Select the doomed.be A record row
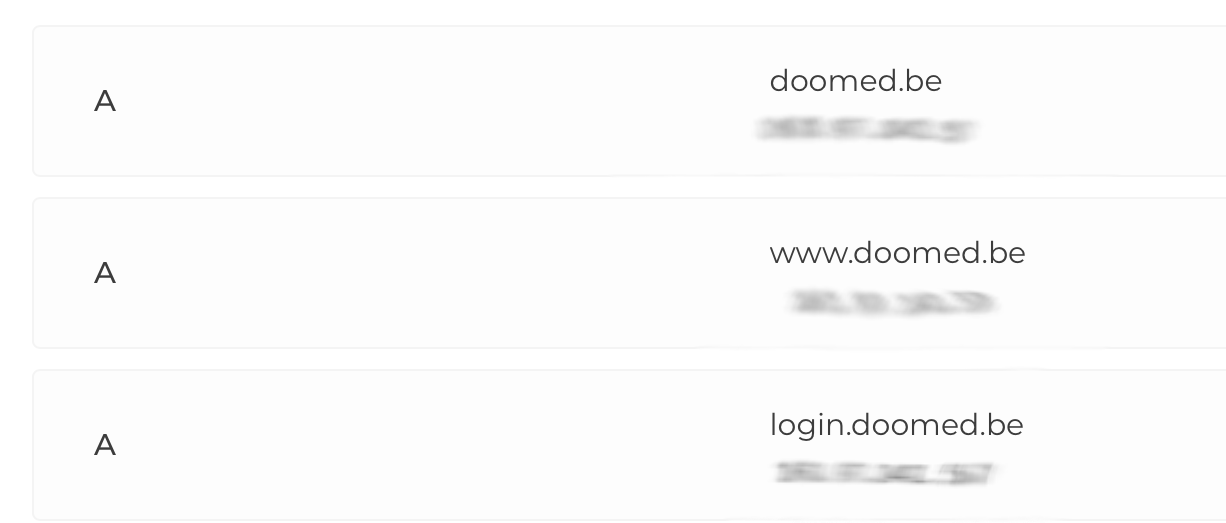This screenshot has width=1226, height=523. pyautogui.click(x=630, y=101)
